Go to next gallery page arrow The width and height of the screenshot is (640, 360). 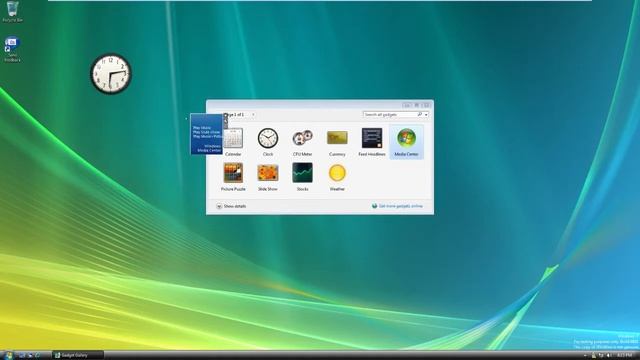pos(253,115)
